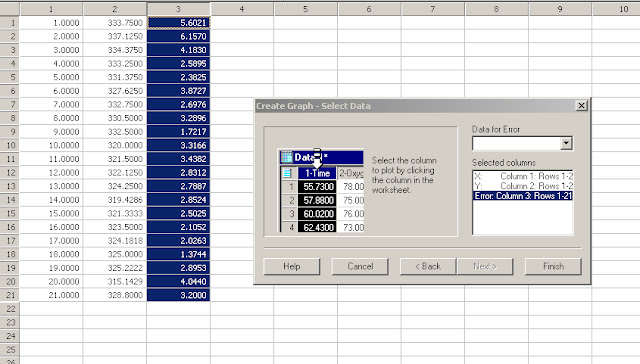Image resolution: width=640 pixels, height=364 pixels.
Task: Click cell containing 325.2222
Action: [x=115, y=268]
